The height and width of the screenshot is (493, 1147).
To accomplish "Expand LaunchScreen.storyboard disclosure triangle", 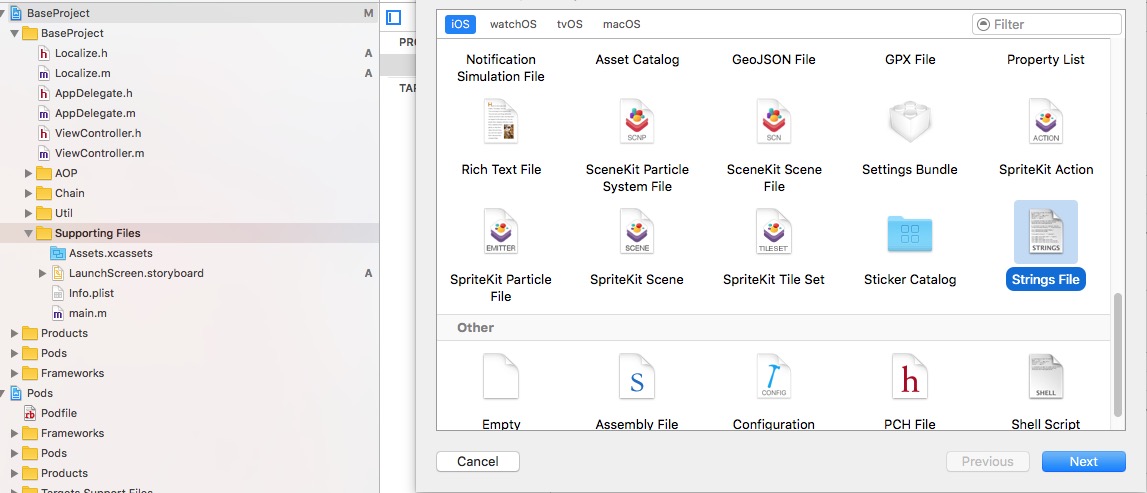I will click(42, 273).
